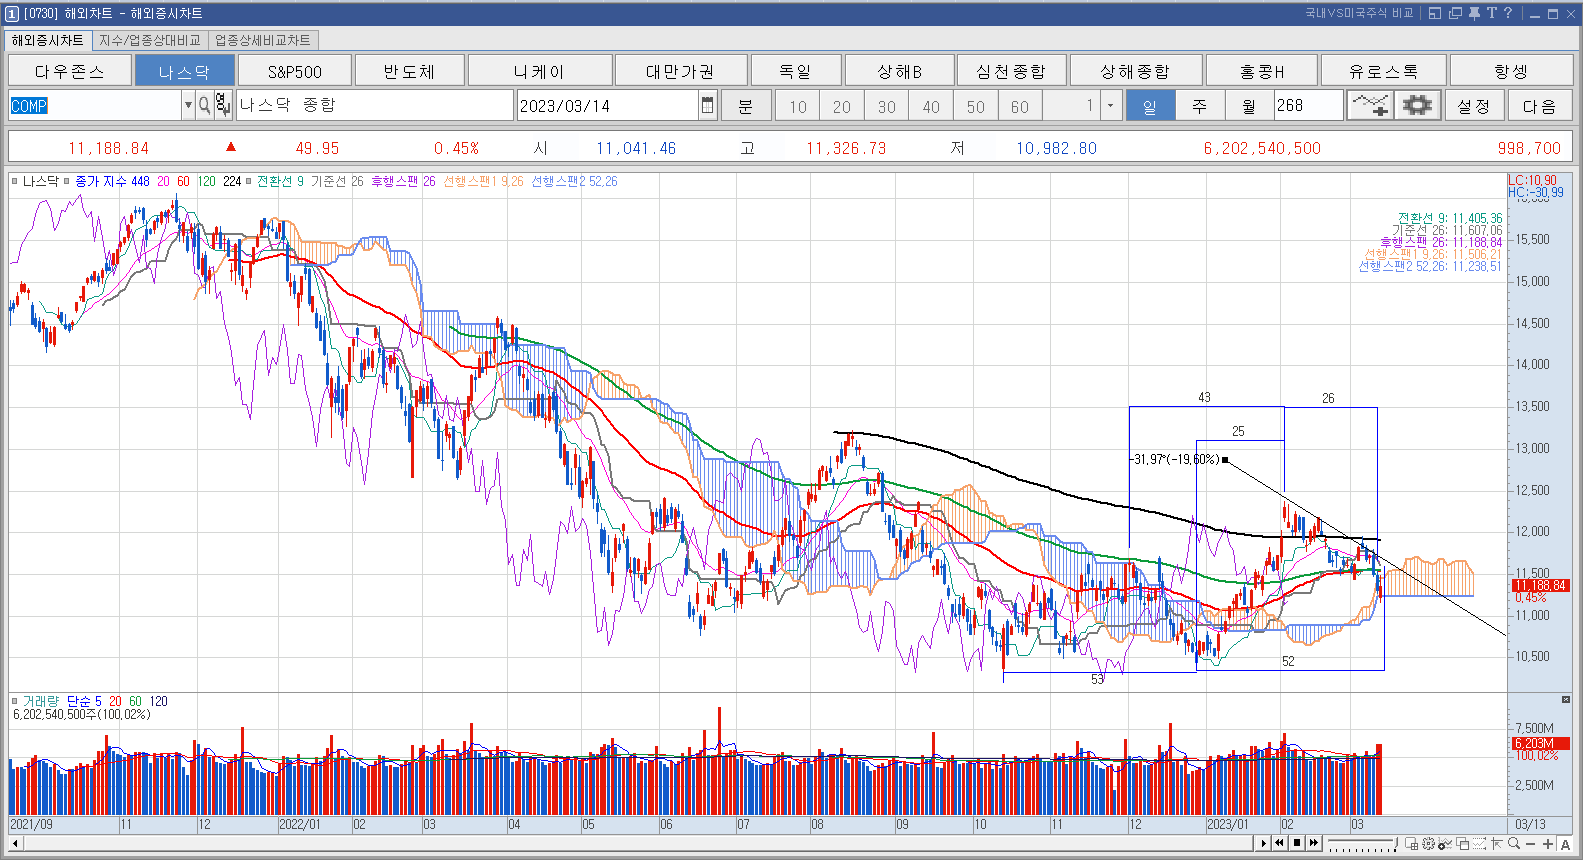Click the COMP symbol code field
The width and height of the screenshot is (1583, 860).
95,105
